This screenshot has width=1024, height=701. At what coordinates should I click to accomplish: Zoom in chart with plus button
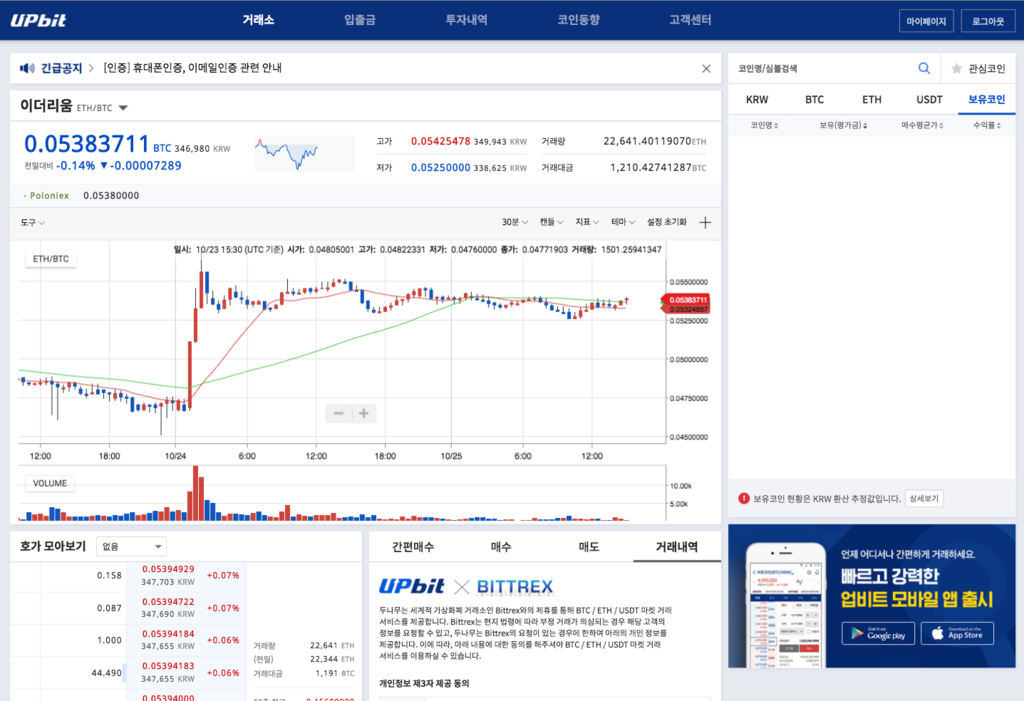click(x=364, y=414)
